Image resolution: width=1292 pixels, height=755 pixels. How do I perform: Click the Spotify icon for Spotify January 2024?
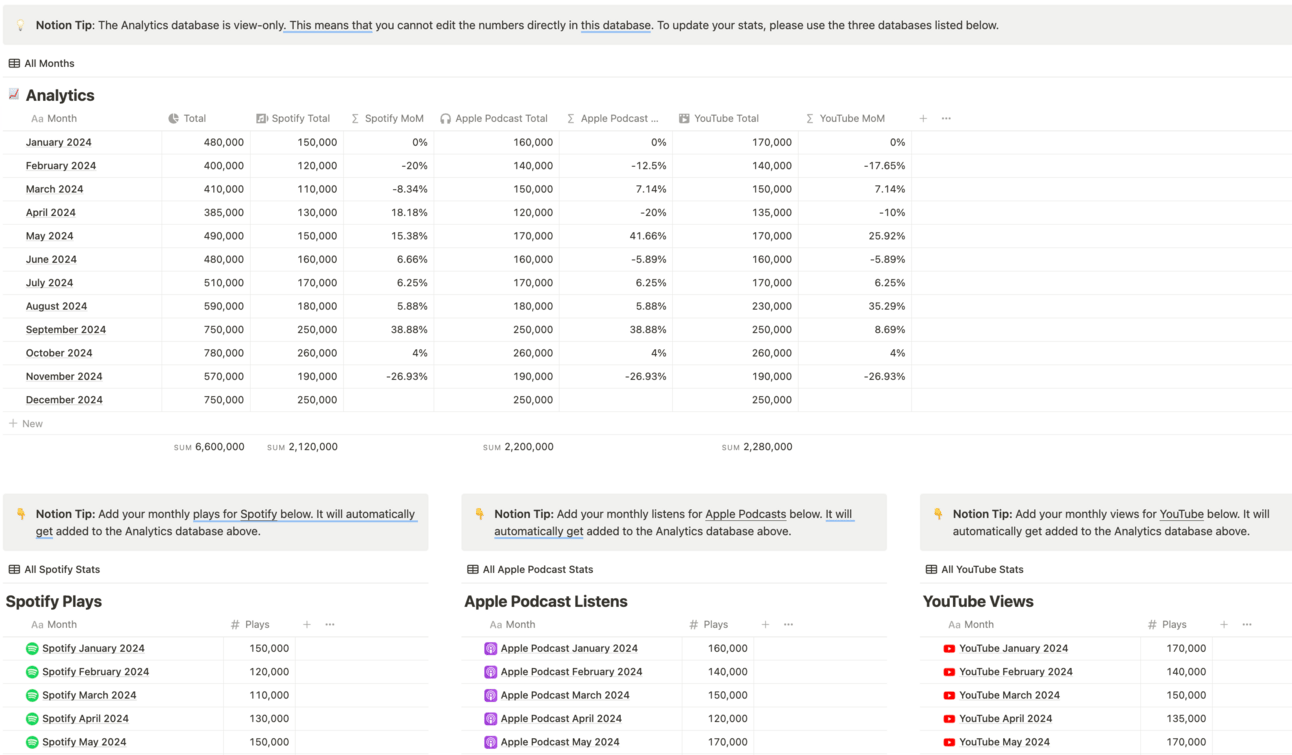(32, 649)
